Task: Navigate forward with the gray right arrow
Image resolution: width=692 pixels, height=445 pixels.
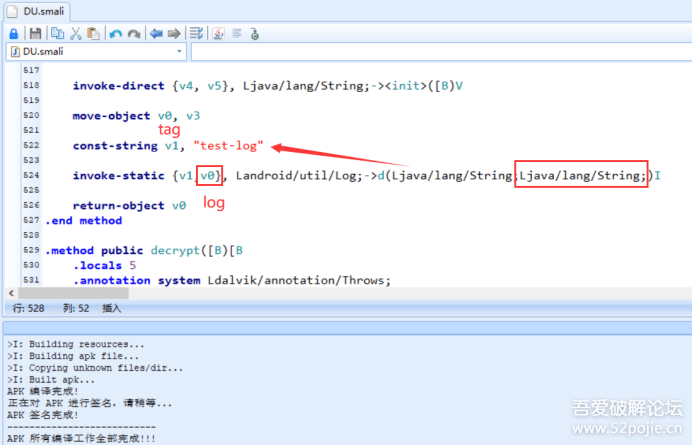Action: tap(174, 34)
